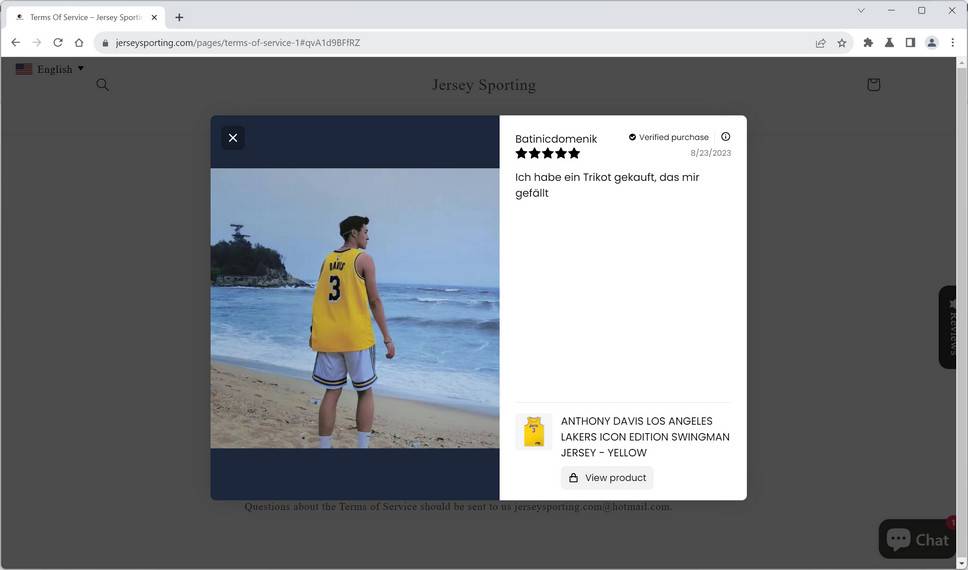Open a new browser tab
The image size is (968, 570).
pos(179,17)
